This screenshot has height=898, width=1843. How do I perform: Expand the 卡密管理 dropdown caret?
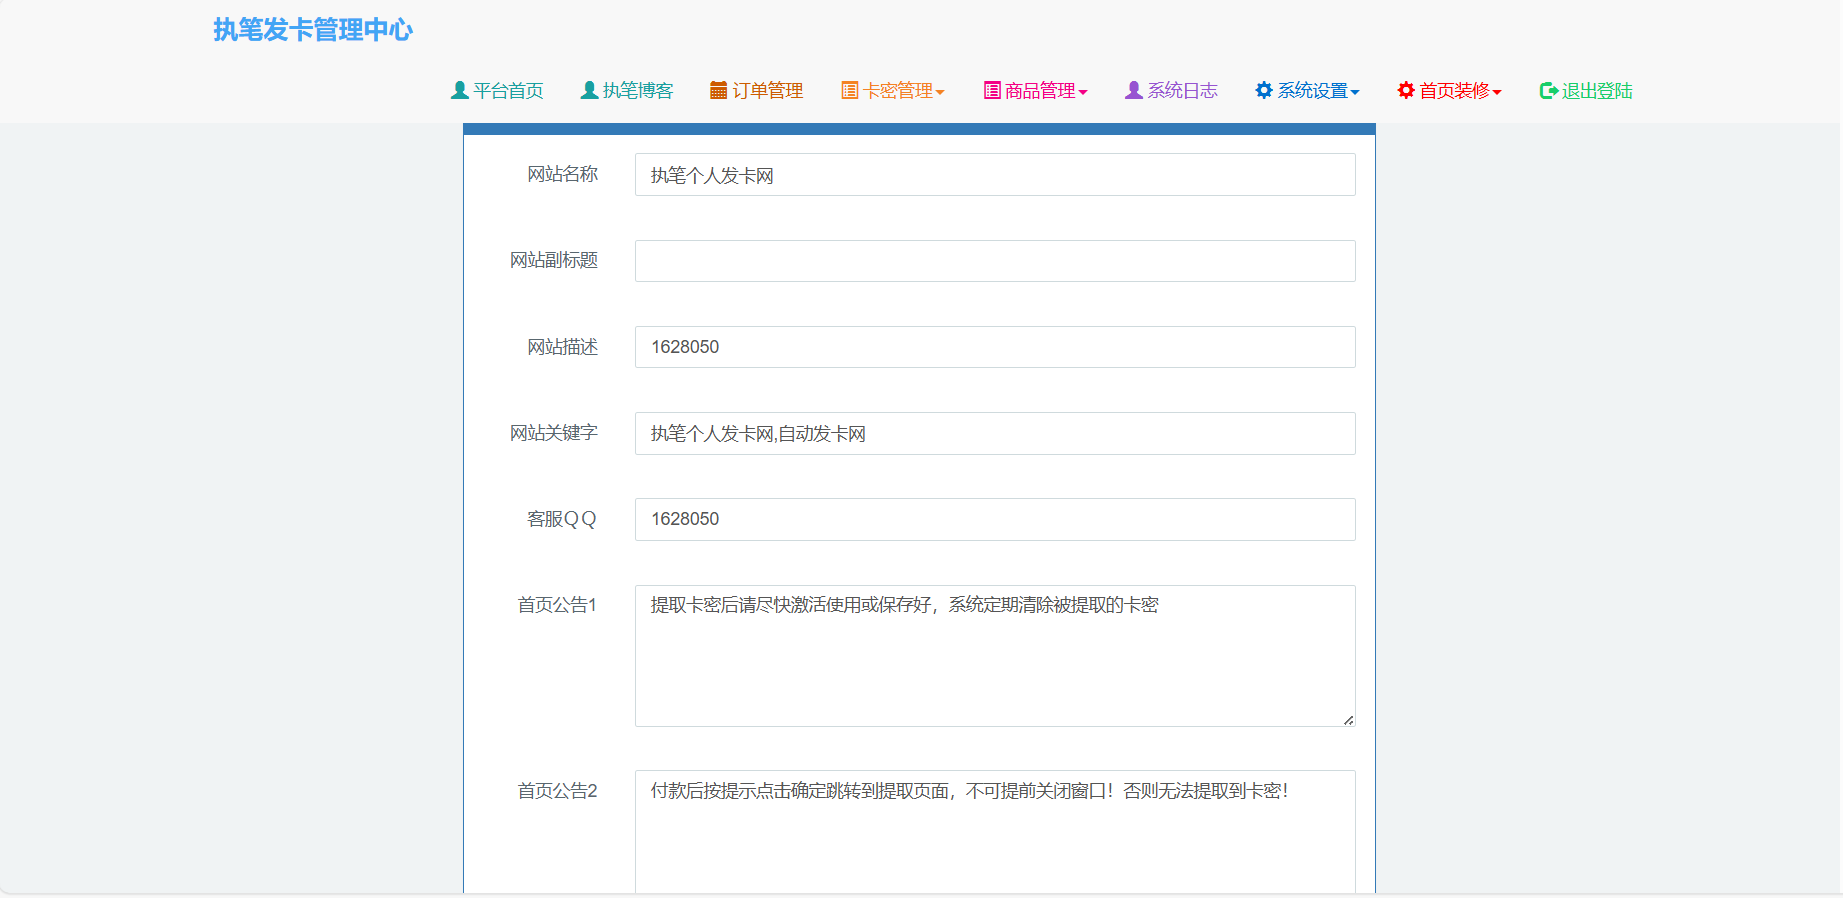(940, 92)
